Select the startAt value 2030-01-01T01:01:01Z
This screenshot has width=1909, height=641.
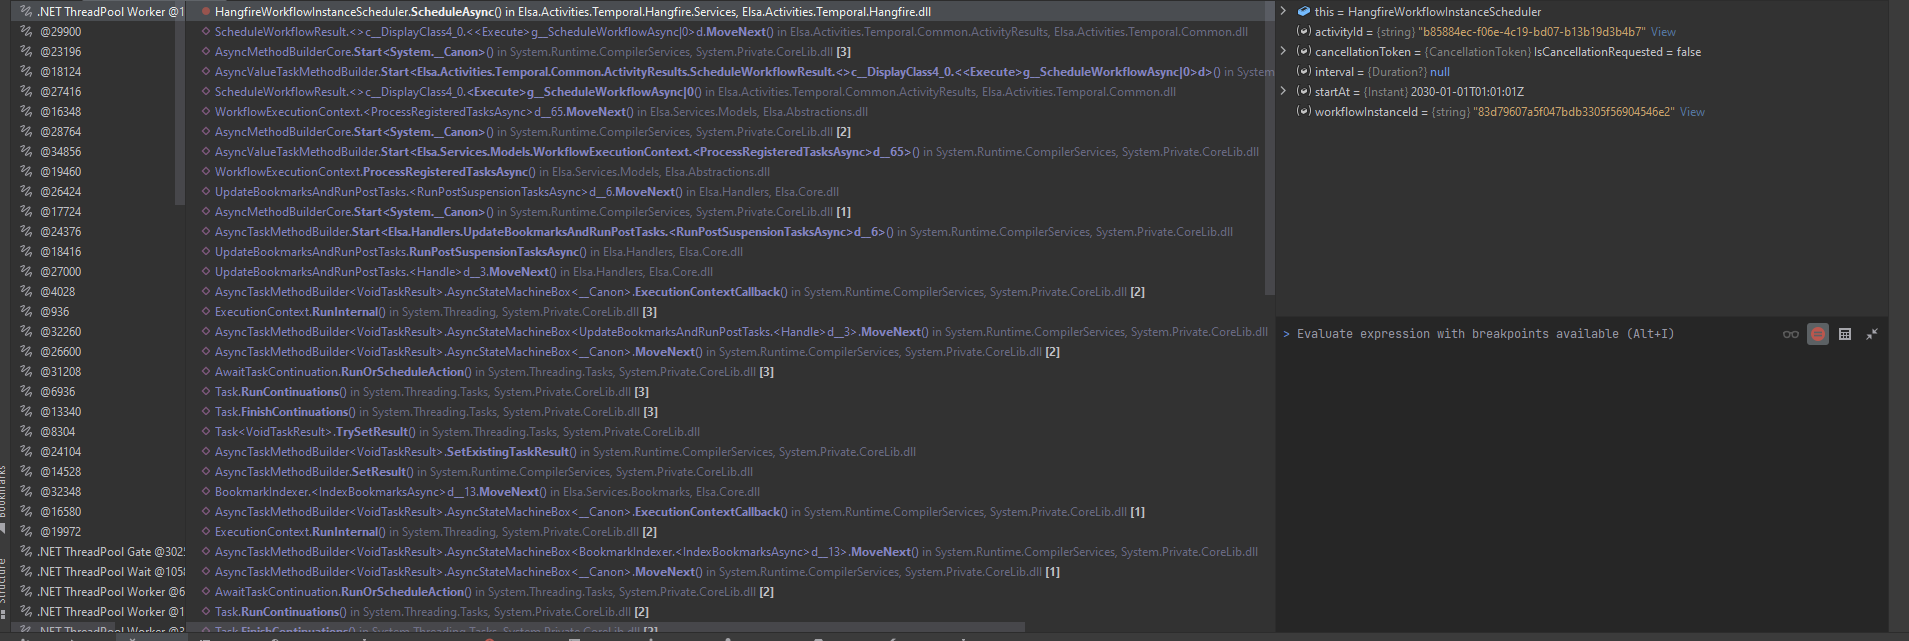(1467, 92)
